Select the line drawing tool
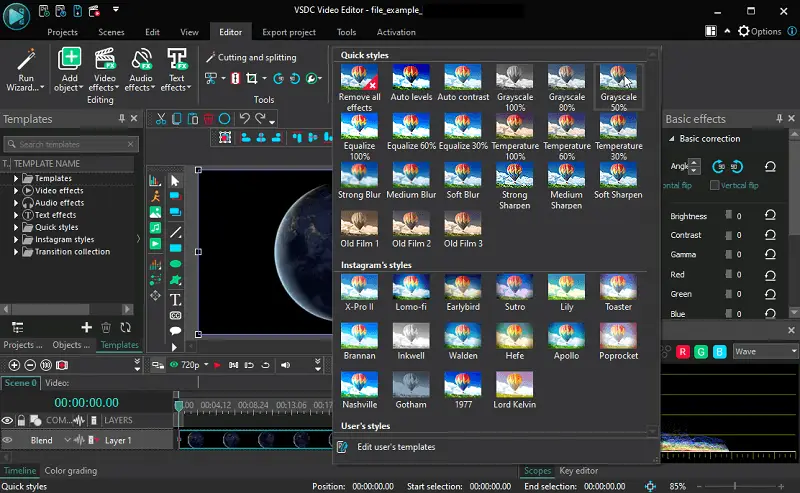Image resolution: width=800 pixels, height=493 pixels. pyautogui.click(x=175, y=232)
